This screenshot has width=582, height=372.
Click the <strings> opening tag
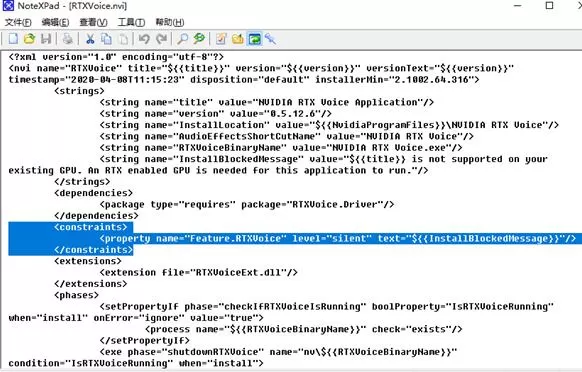click(x=79, y=91)
